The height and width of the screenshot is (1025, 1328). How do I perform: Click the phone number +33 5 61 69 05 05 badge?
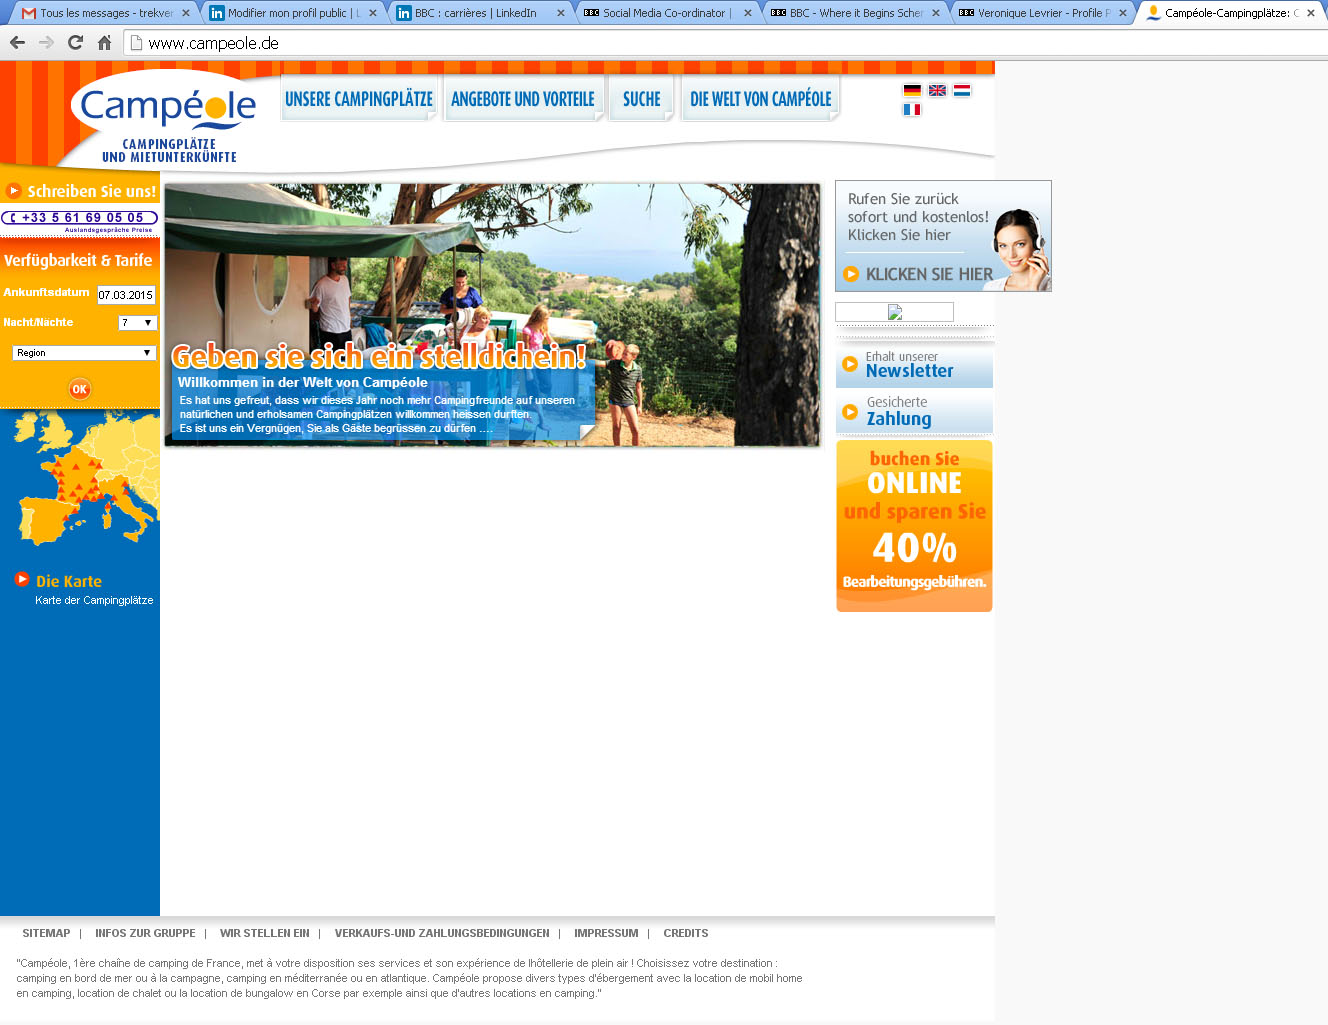[x=80, y=218]
